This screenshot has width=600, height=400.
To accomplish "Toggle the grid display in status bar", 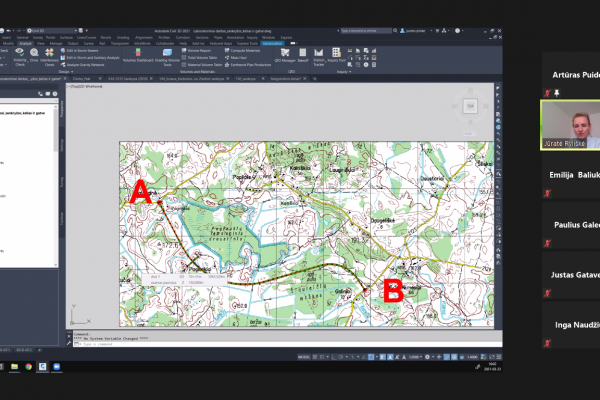I will [315, 357].
